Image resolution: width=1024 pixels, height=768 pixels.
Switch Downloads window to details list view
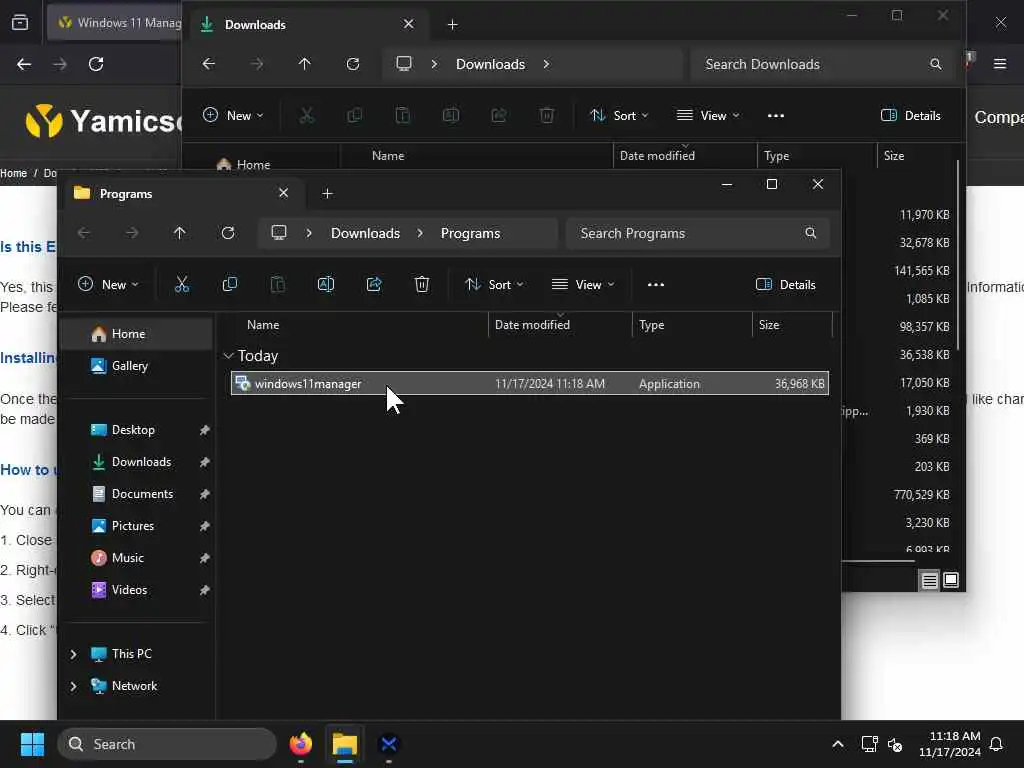click(929, 580)
